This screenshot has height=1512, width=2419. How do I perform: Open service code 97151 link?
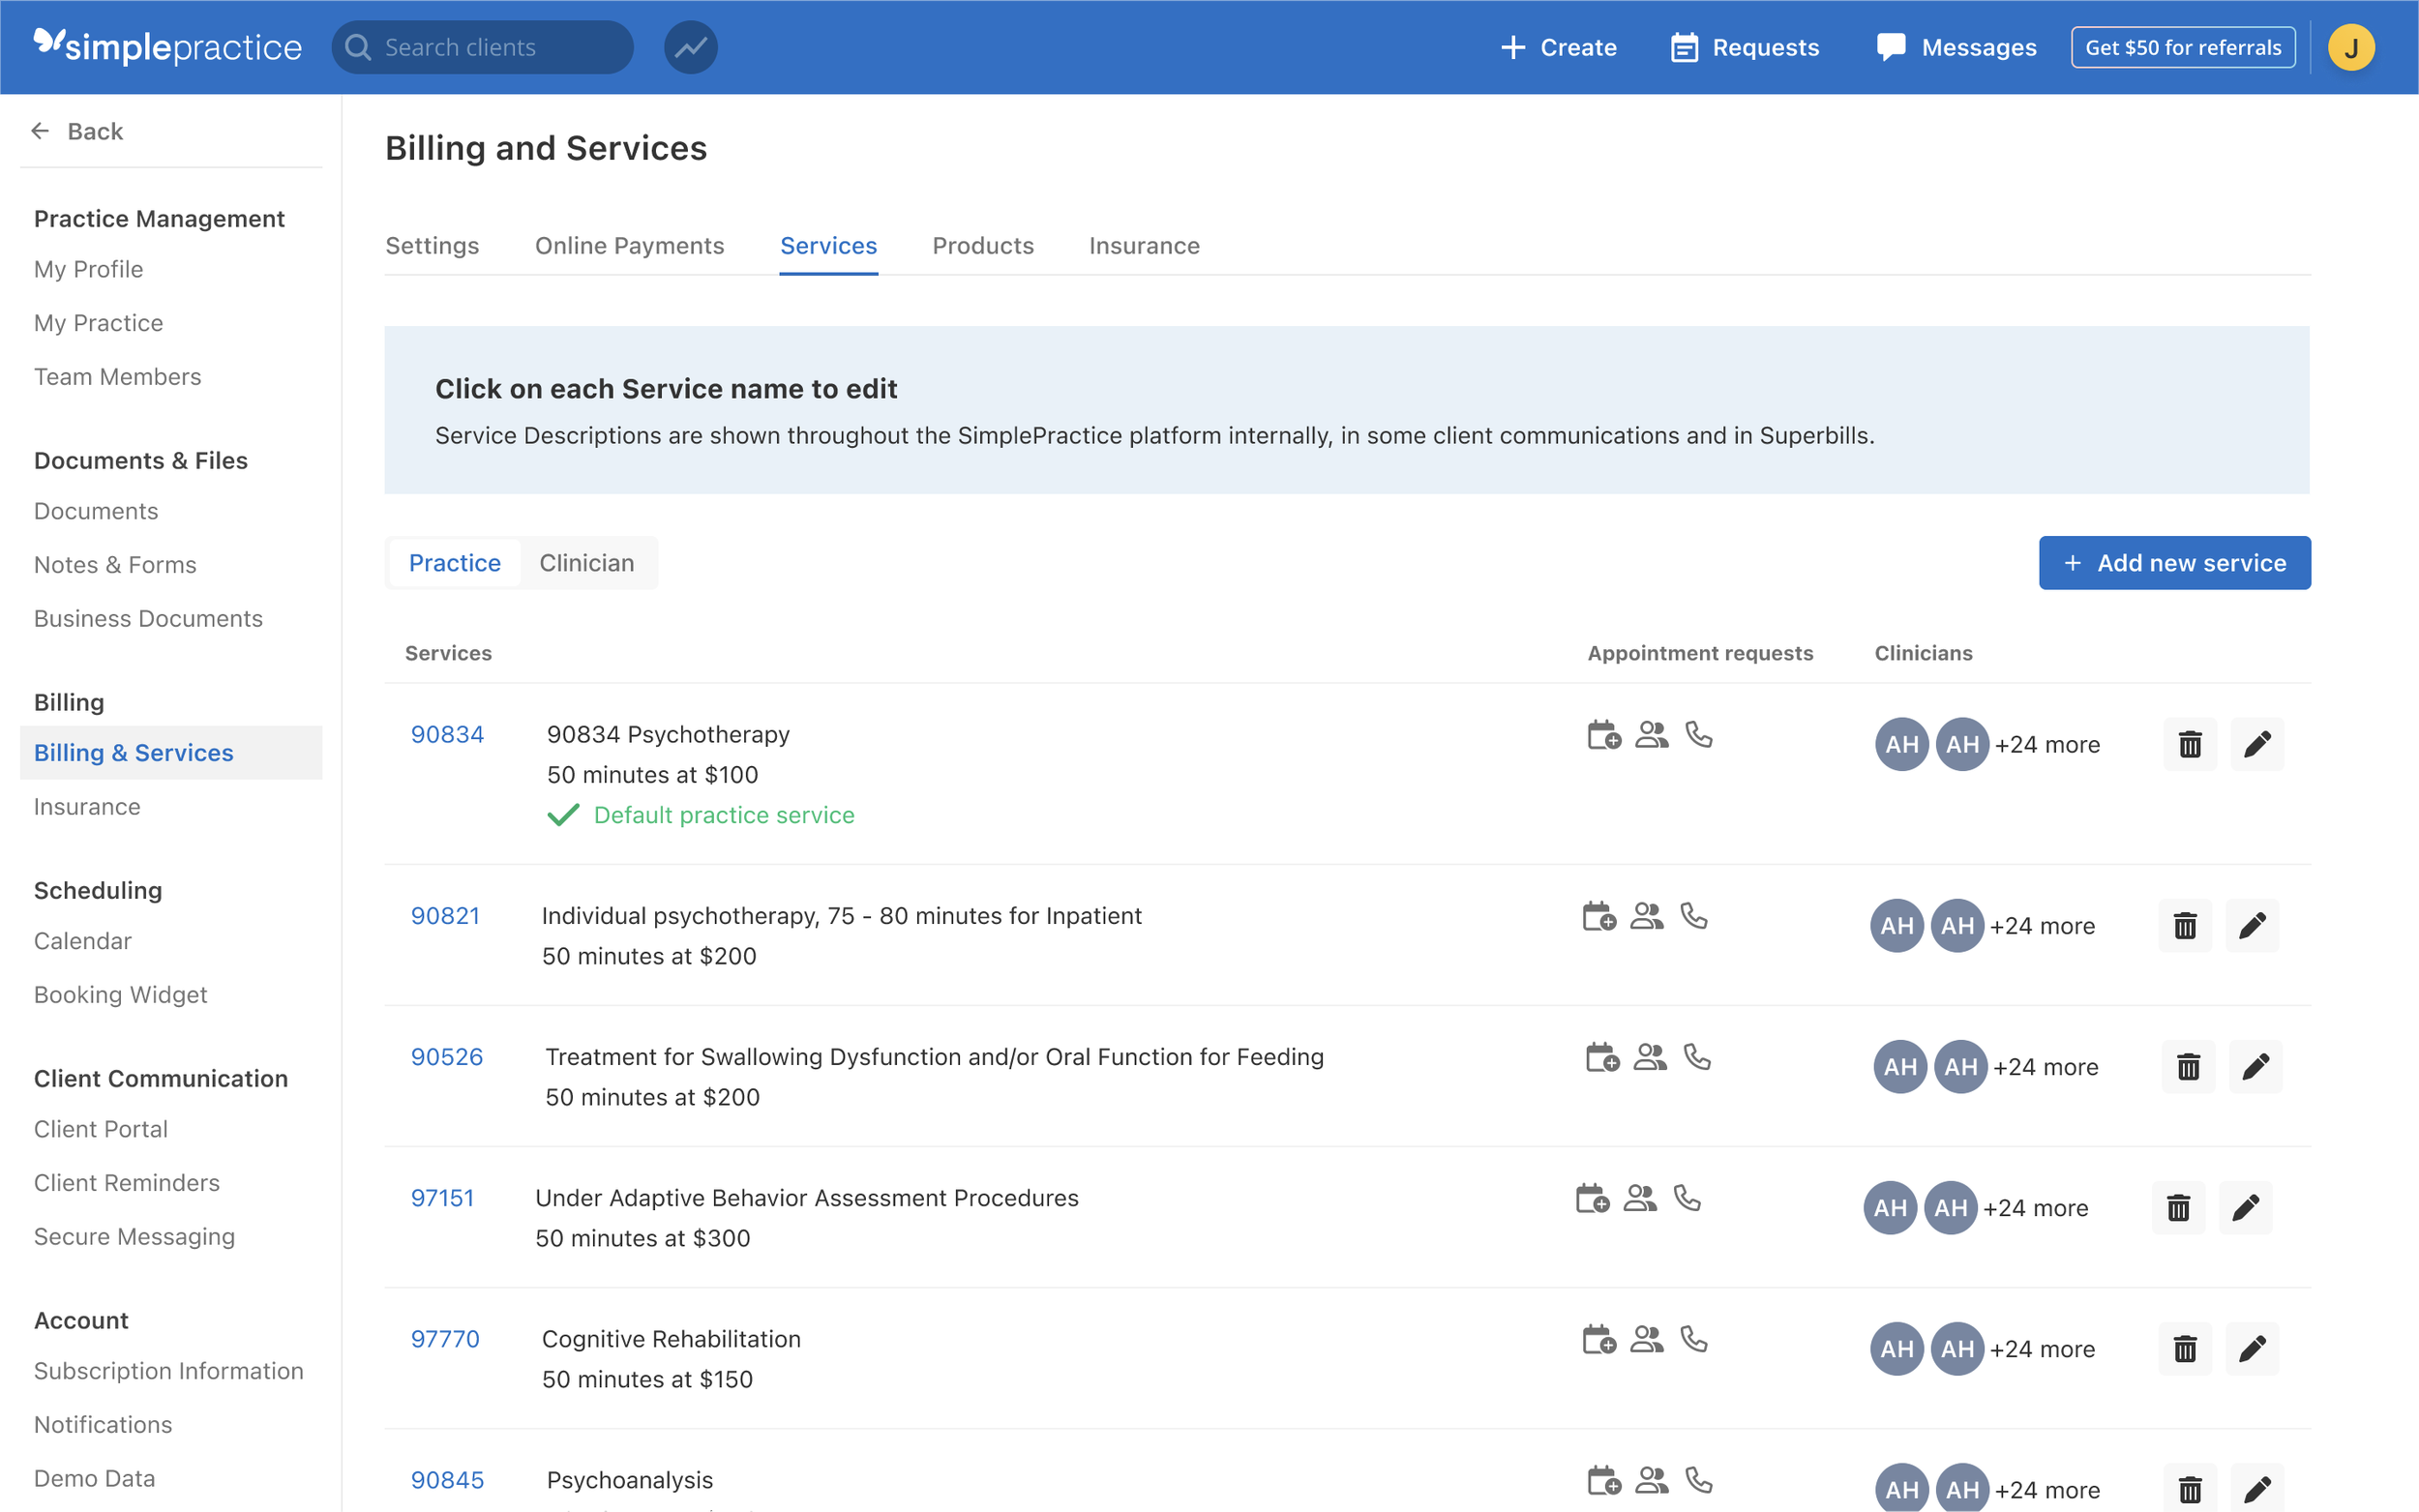coord(442,1197)
